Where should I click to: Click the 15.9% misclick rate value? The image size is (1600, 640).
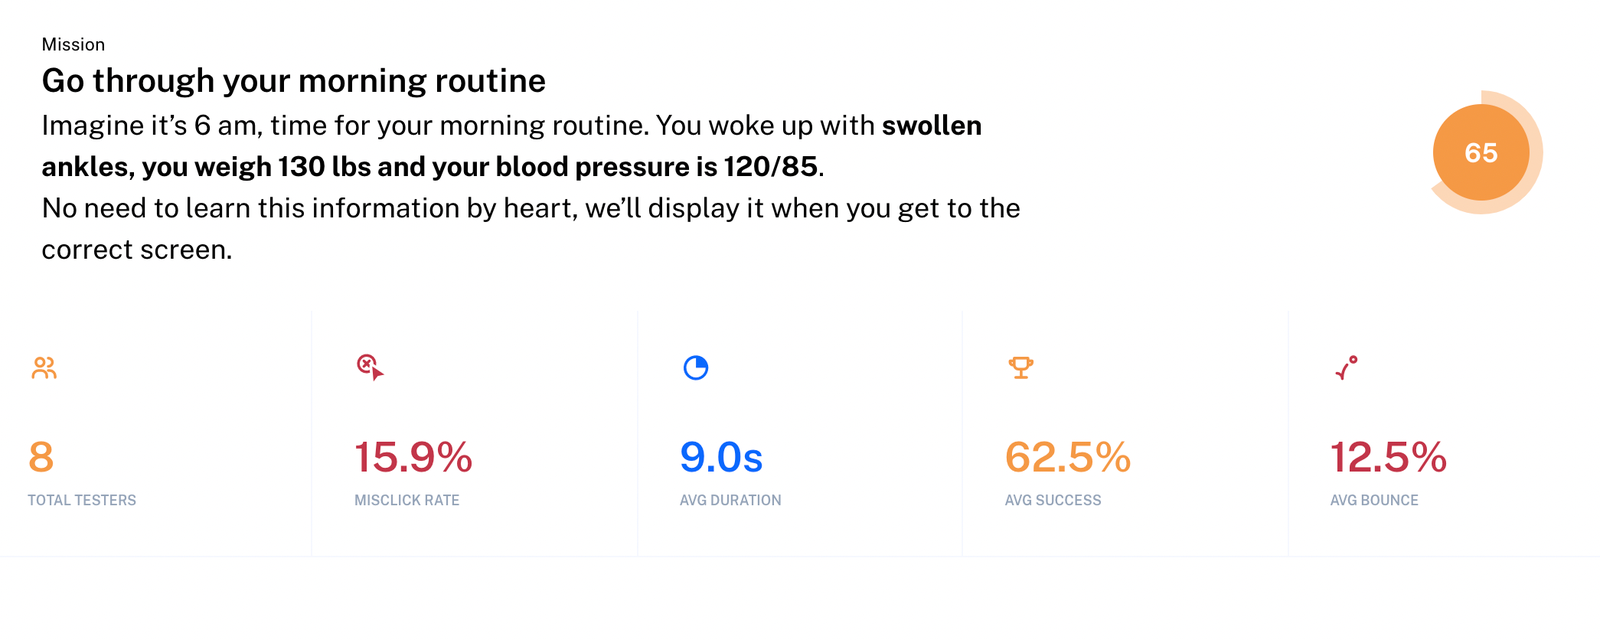point(413,457)
